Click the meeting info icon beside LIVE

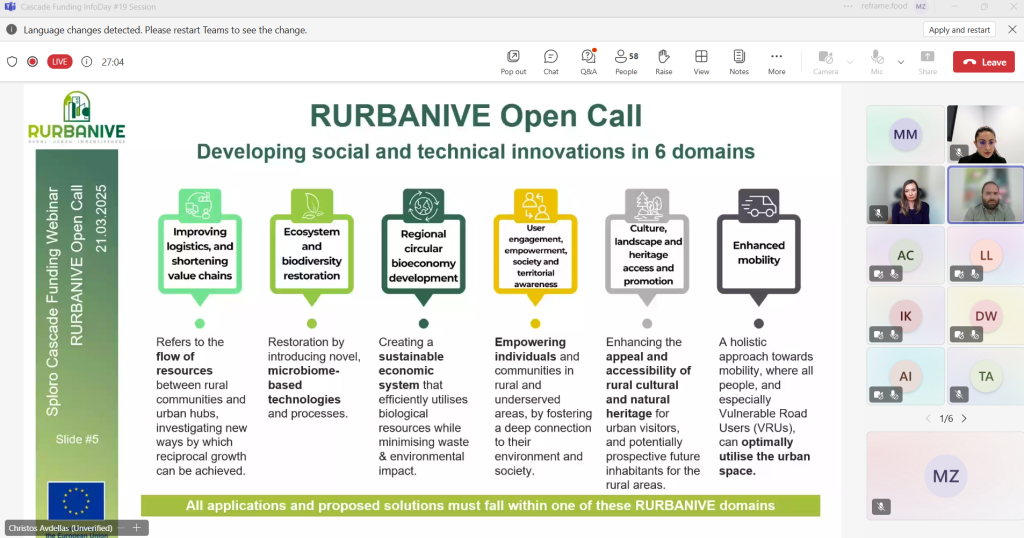[x=87, y=62]
